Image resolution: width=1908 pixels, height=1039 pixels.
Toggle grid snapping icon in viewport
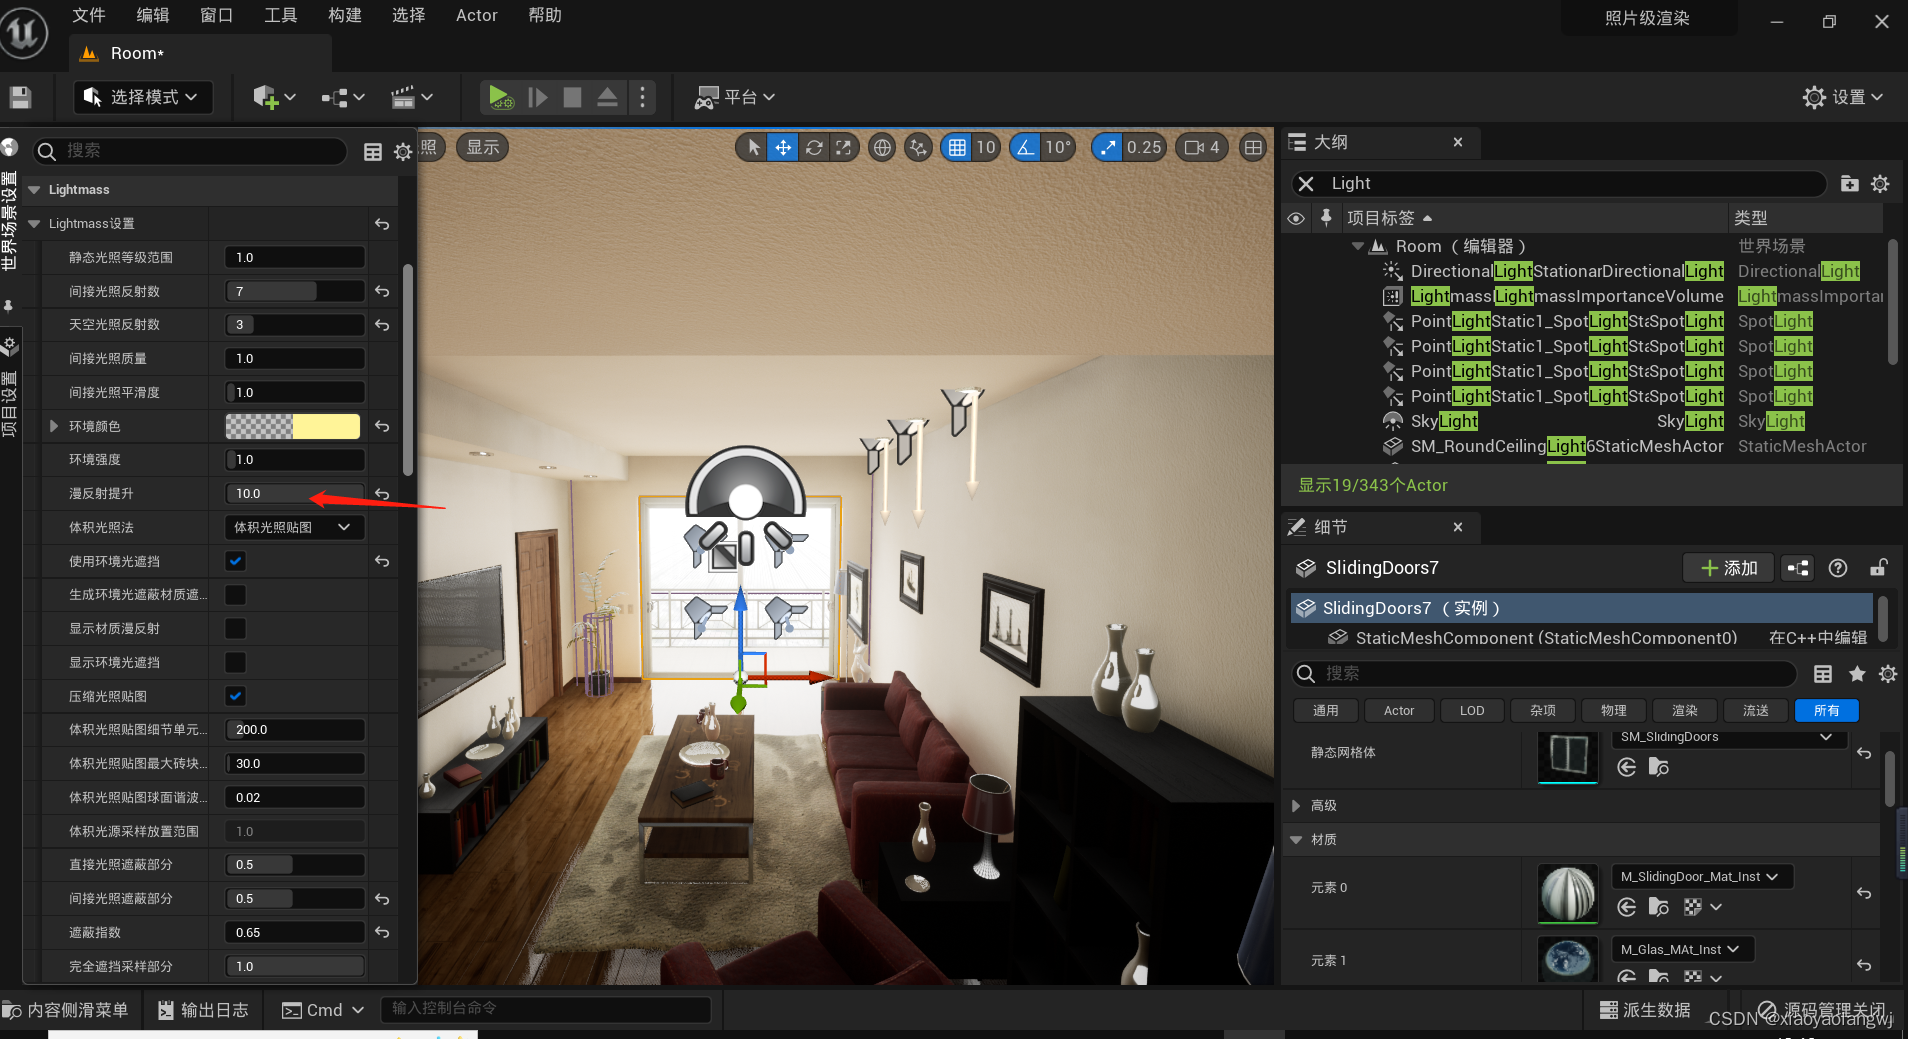[x=957, y=148]
